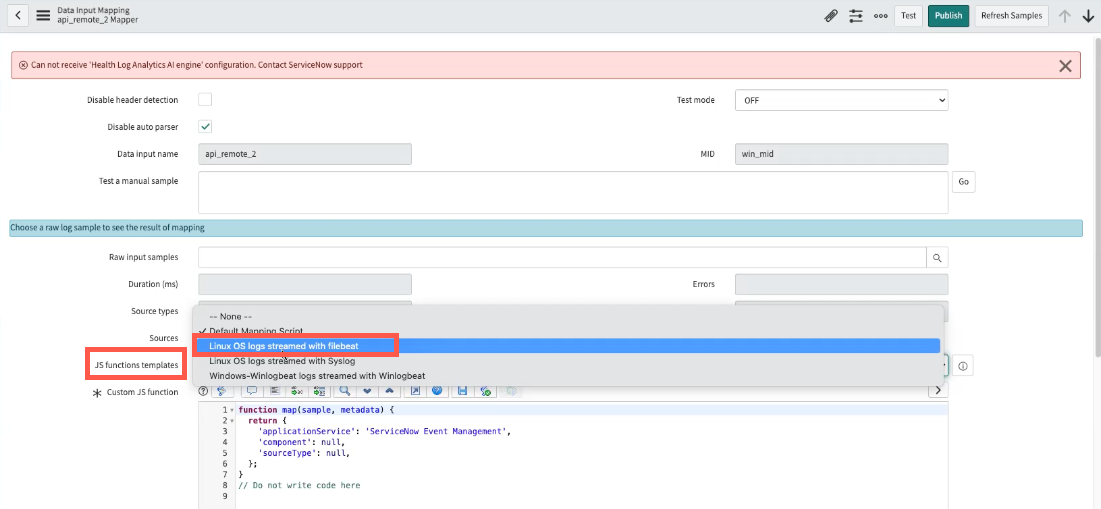Click the Go button
This screenshot has height=509, width=1101.
963,182
